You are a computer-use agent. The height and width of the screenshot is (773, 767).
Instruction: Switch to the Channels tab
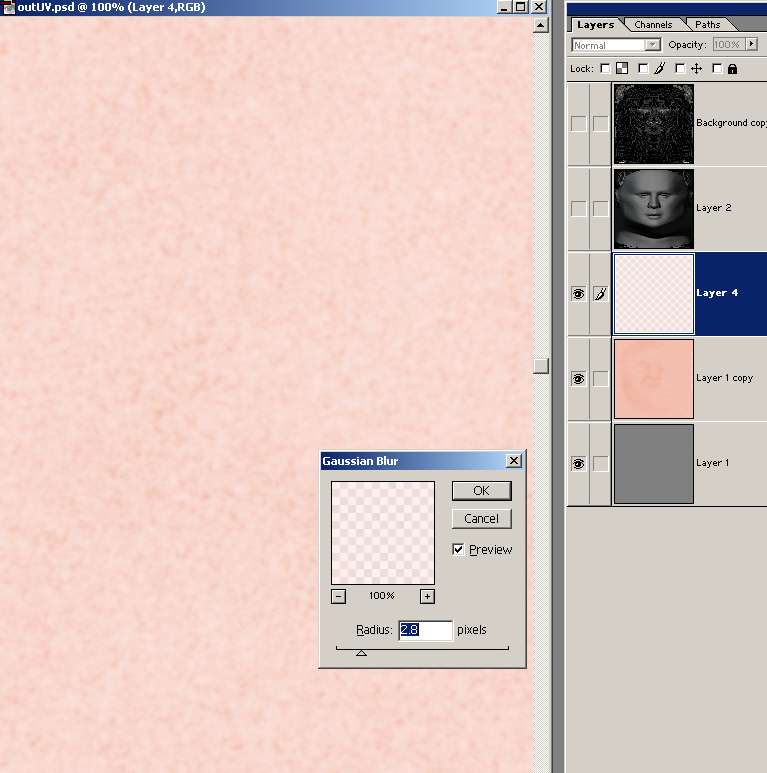coord(653,25)
